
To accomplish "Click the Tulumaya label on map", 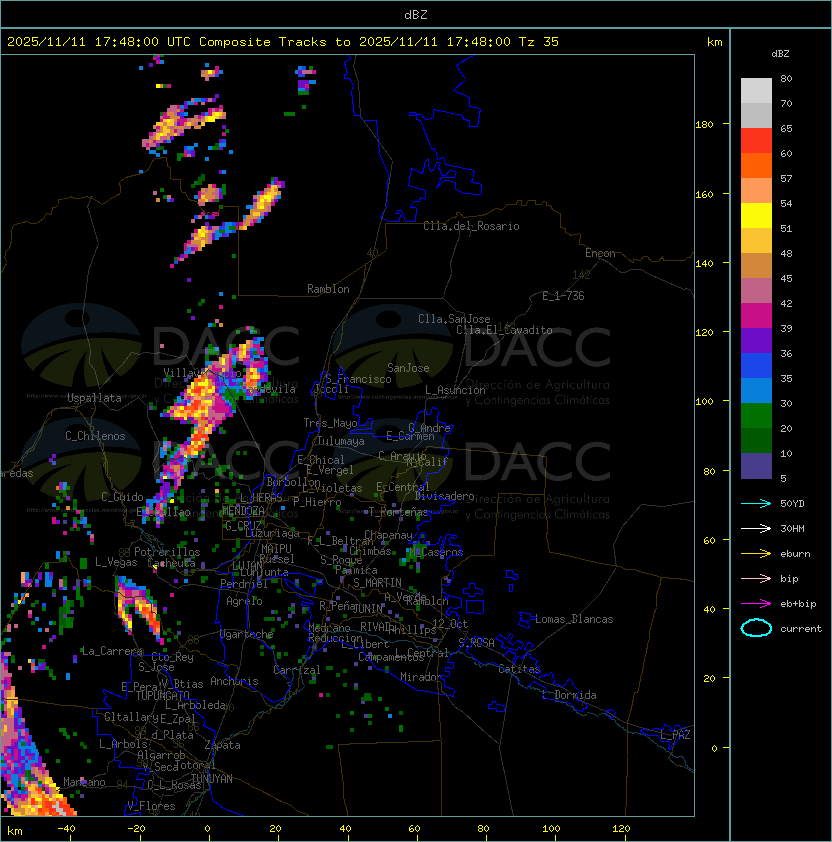I will point(341,441).
